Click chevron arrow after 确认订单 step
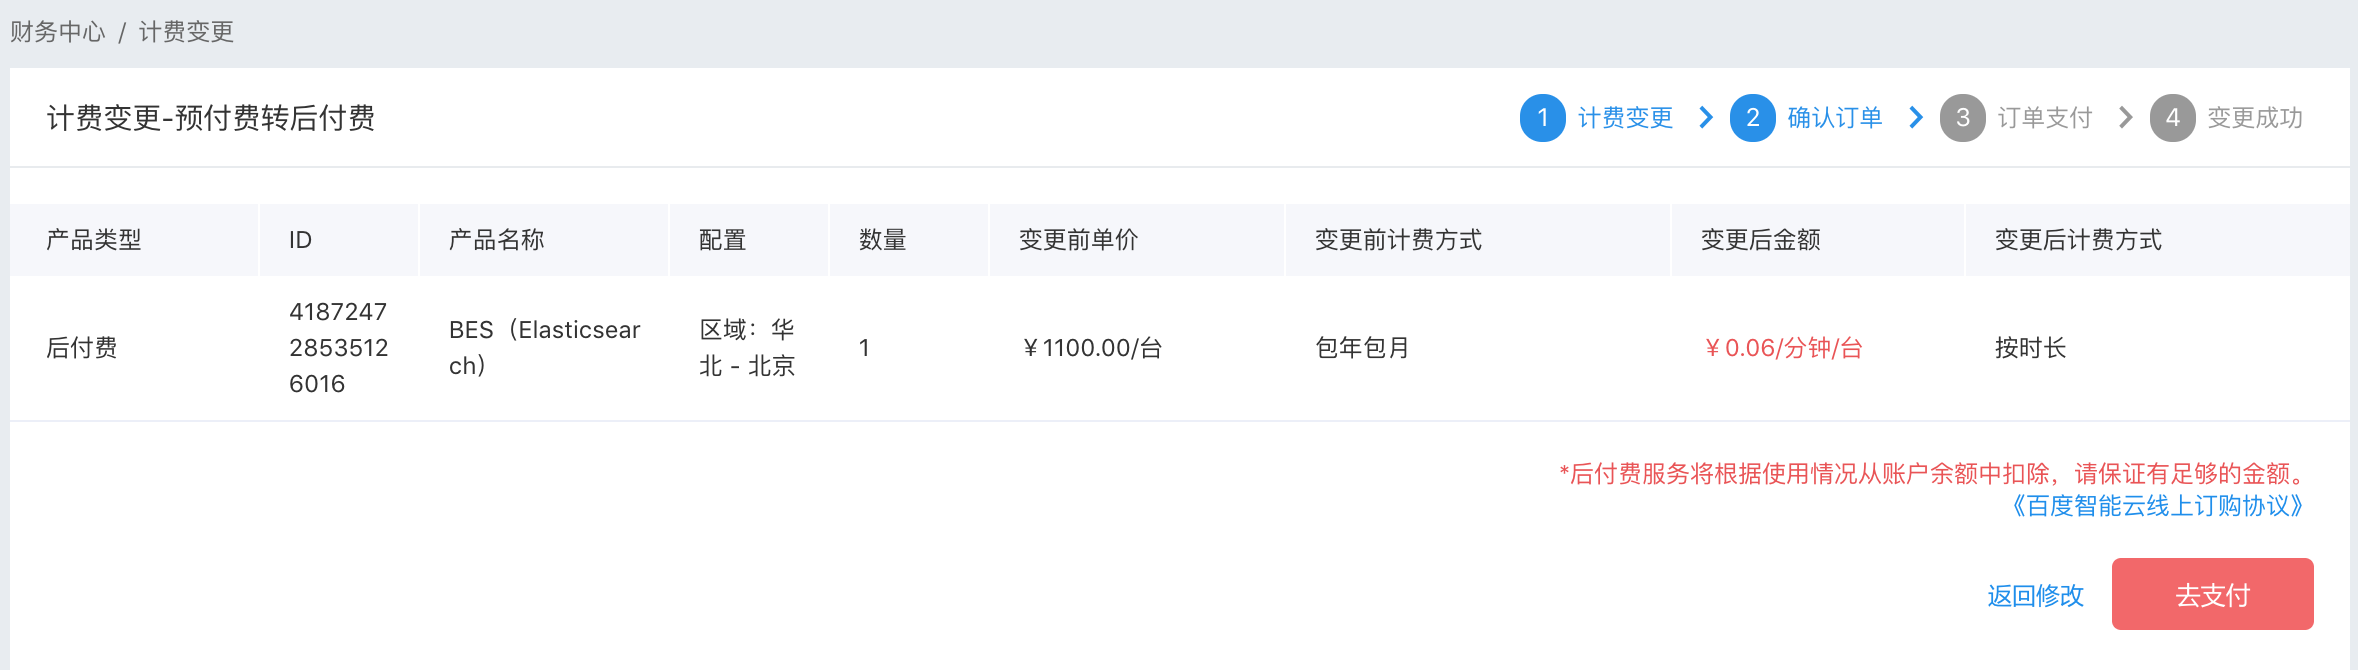The height and width of the screenshot is (670, 2358). [x=1916, y=118]
